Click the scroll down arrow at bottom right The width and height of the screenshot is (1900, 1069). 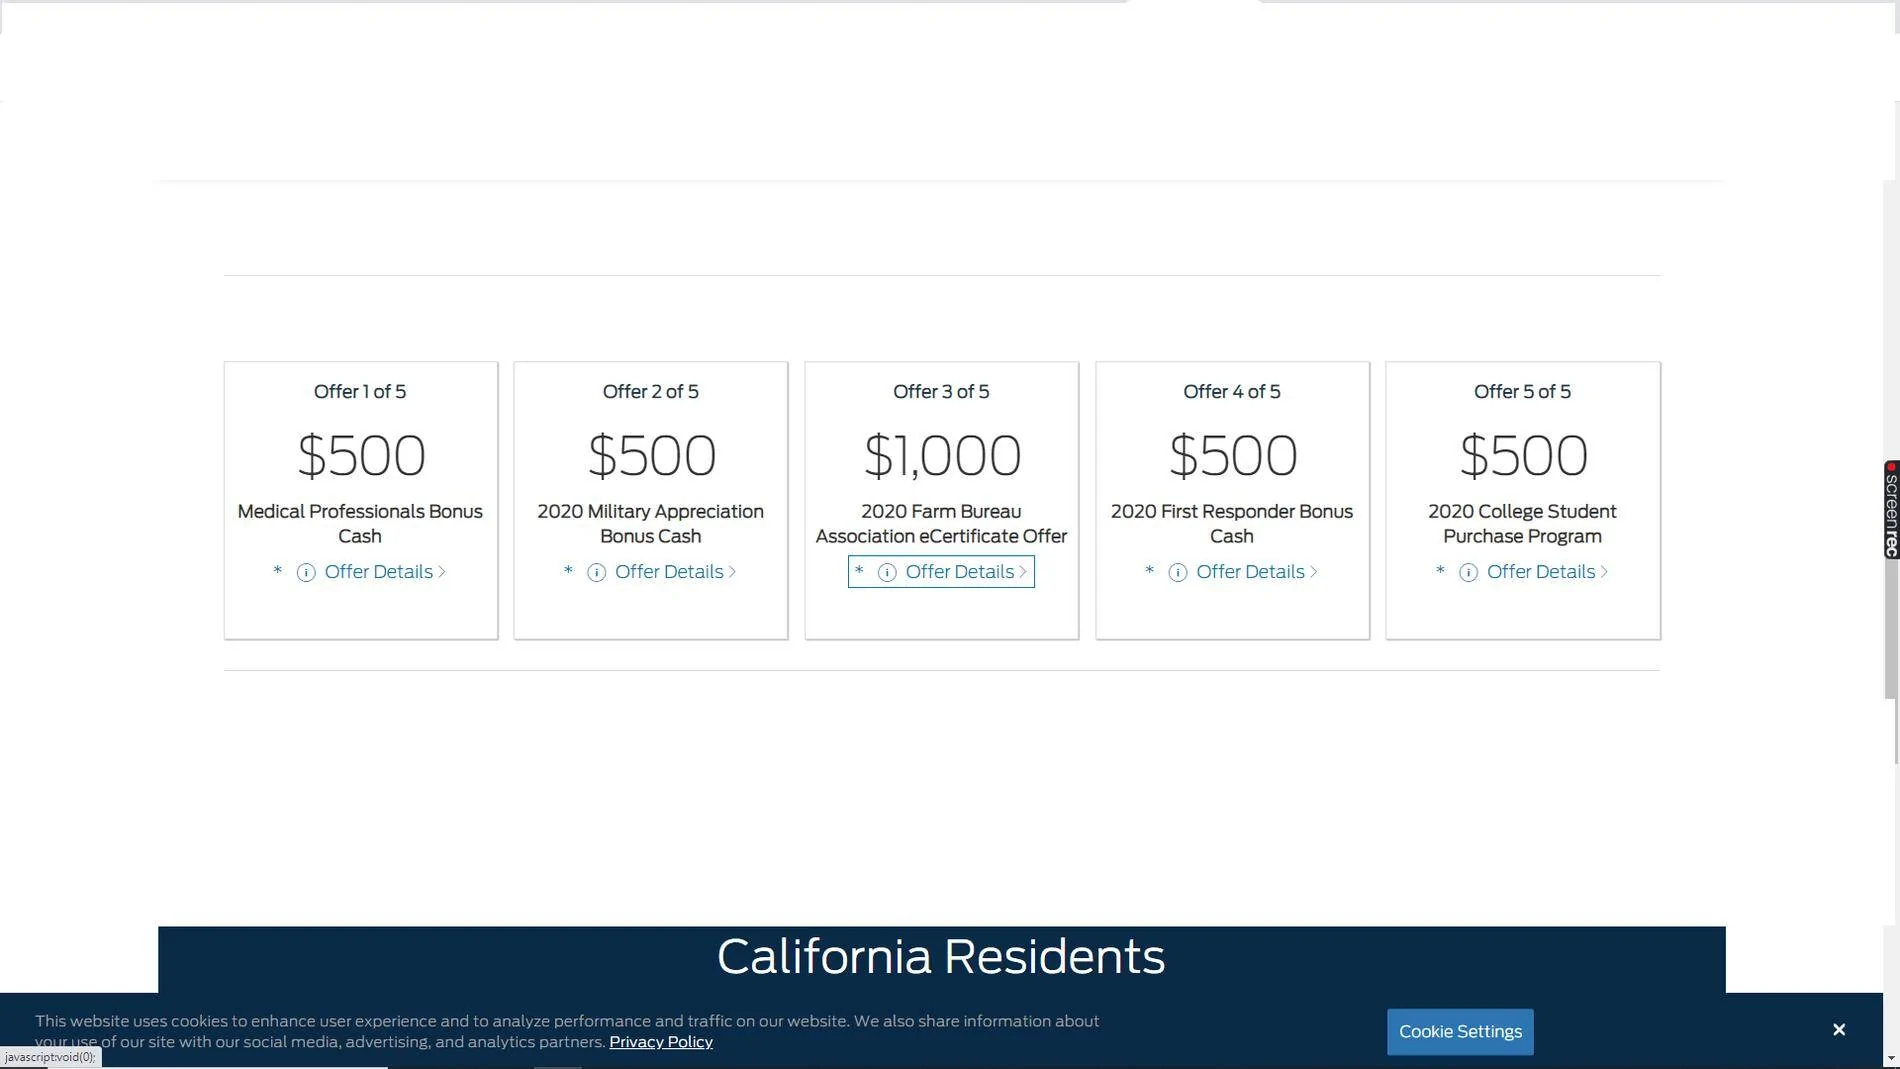(1890, 1058)
